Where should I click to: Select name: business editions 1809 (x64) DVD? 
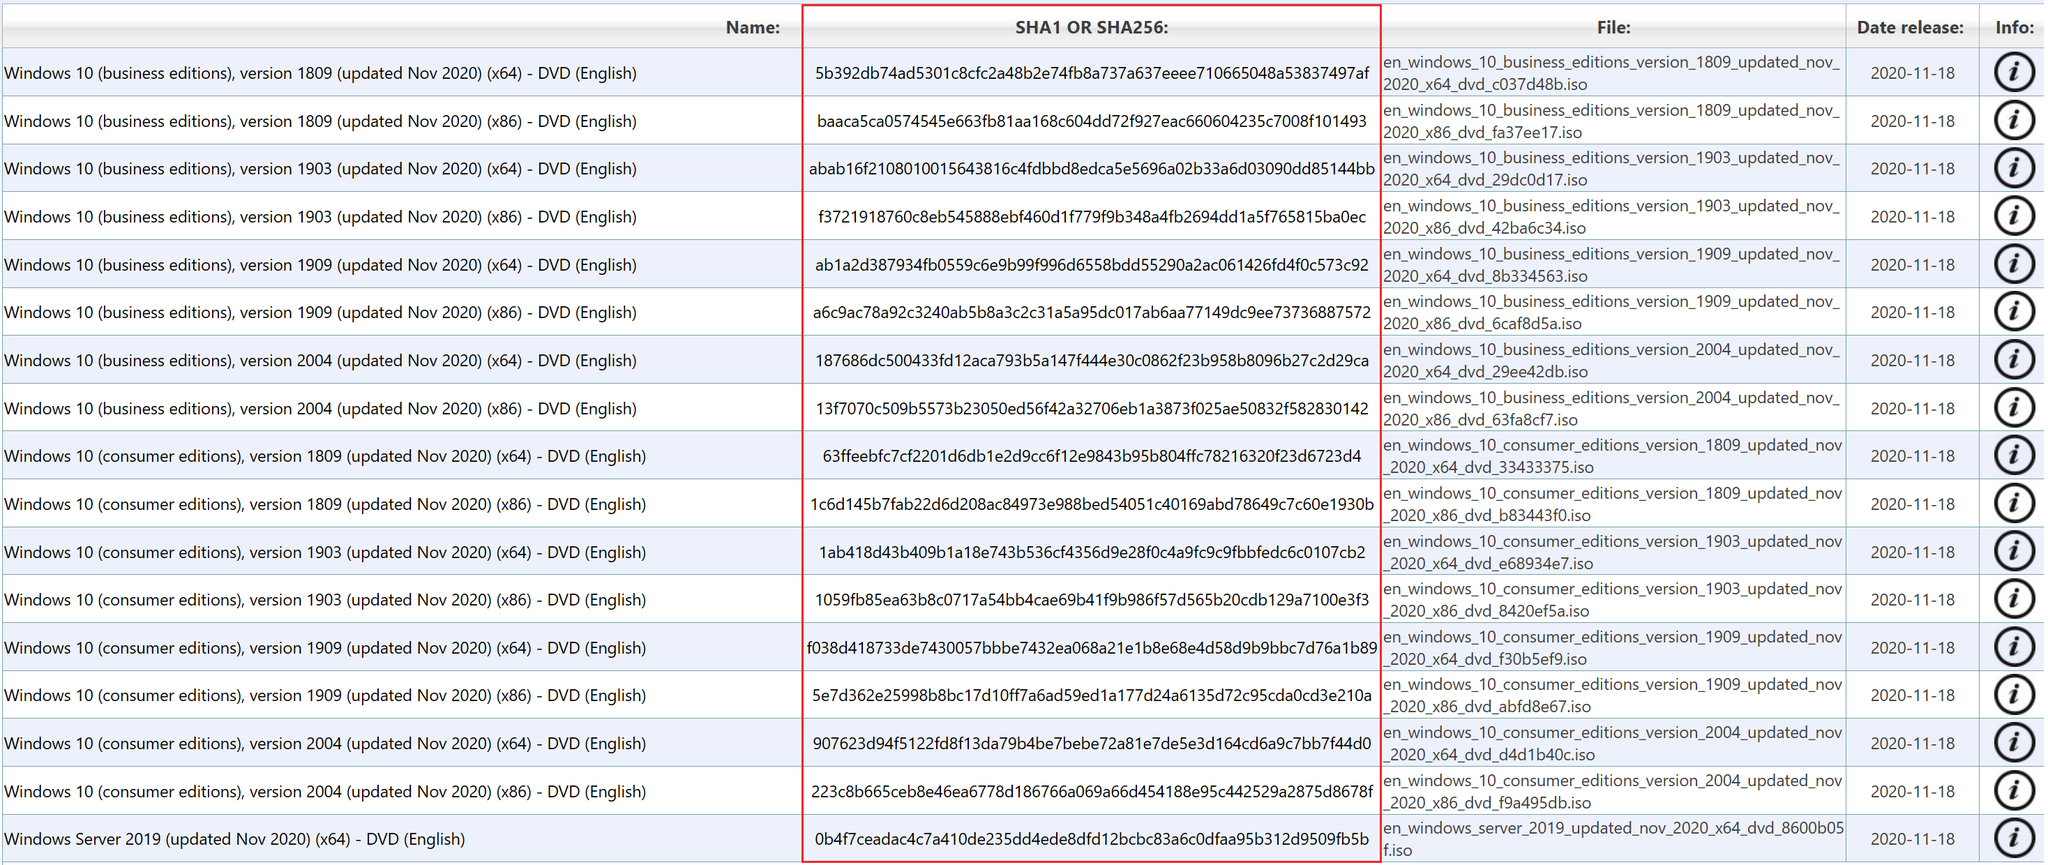320,73
